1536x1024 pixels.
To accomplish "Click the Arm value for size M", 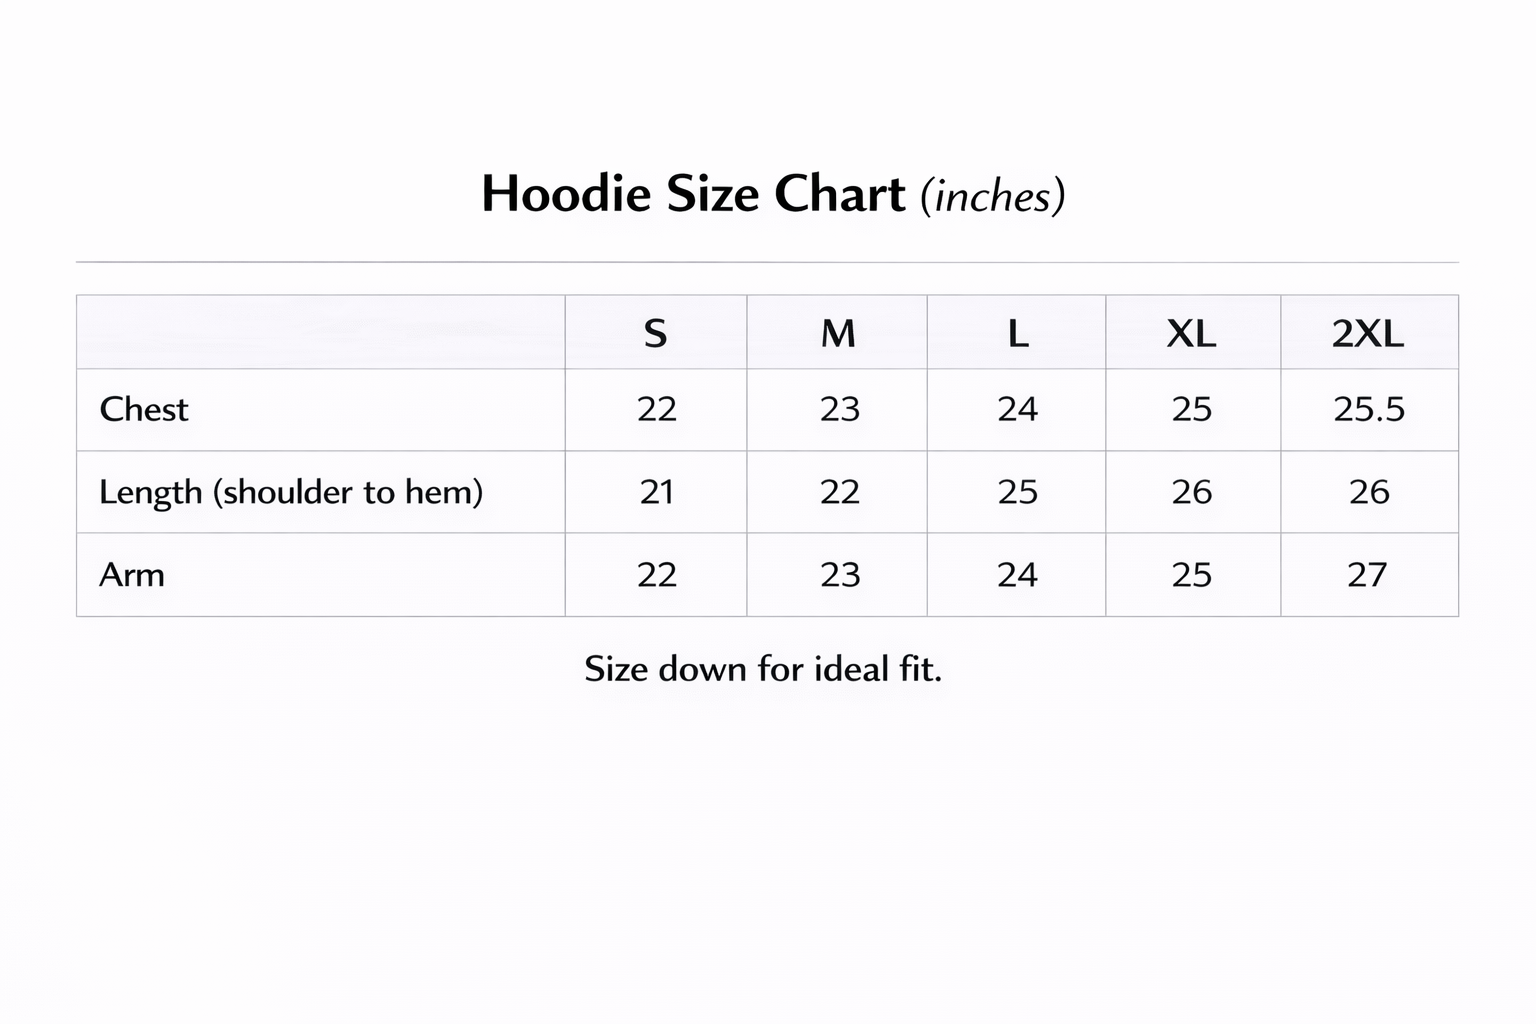I will tap(840, 575).
